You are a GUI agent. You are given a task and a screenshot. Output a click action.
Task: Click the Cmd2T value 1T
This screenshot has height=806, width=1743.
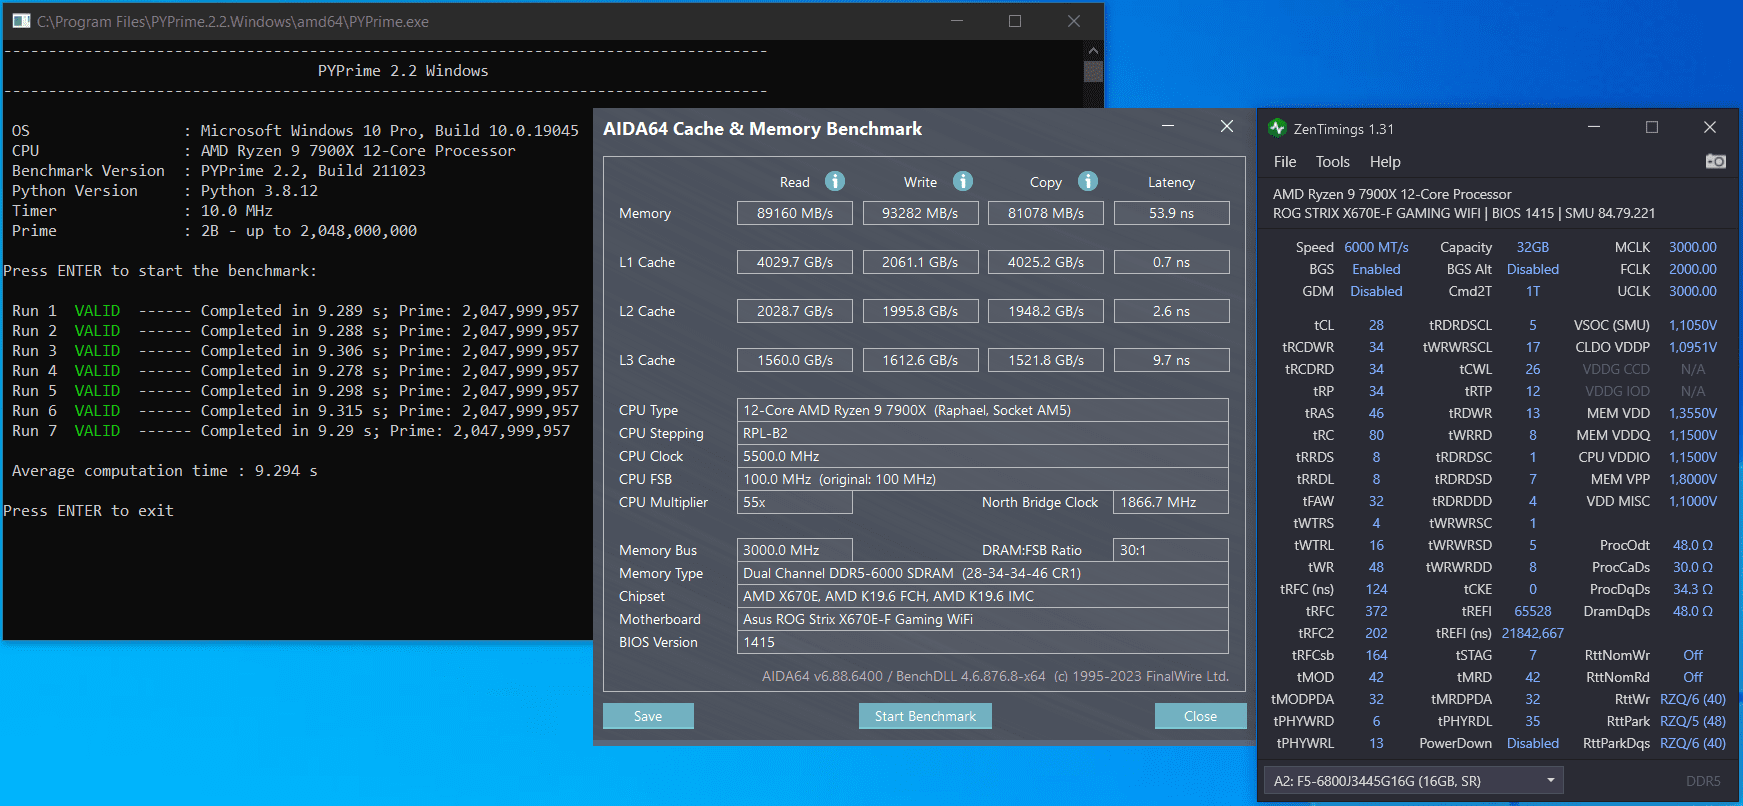click(x=1533, y=291)
